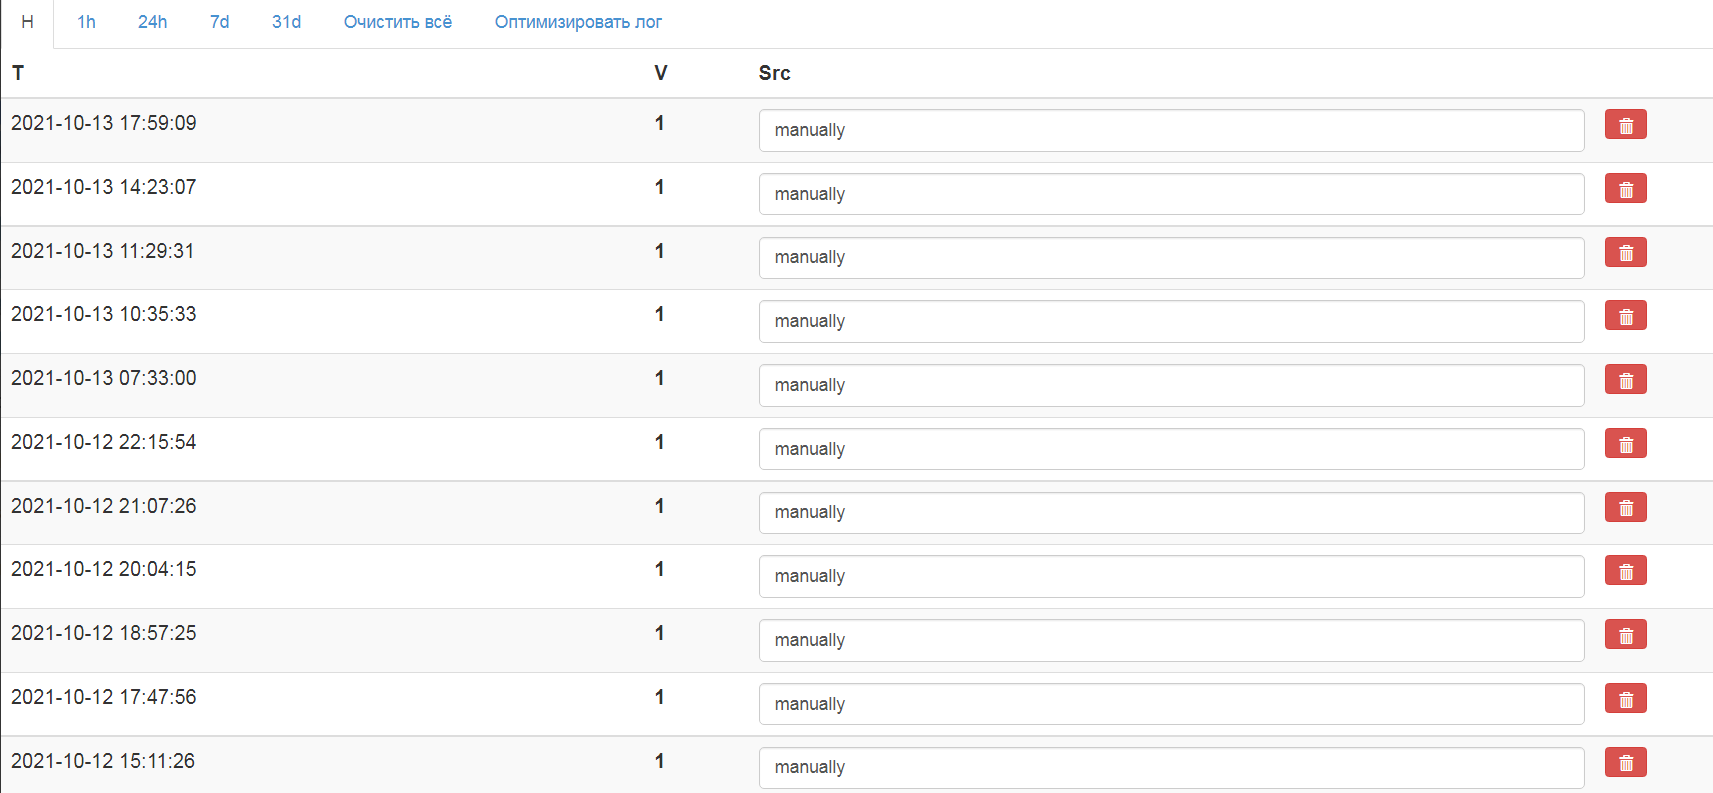Delete the 2021-10-13 17:59:09 log entry
This screenshot has height=793, width=1713.
[1625, 125]
